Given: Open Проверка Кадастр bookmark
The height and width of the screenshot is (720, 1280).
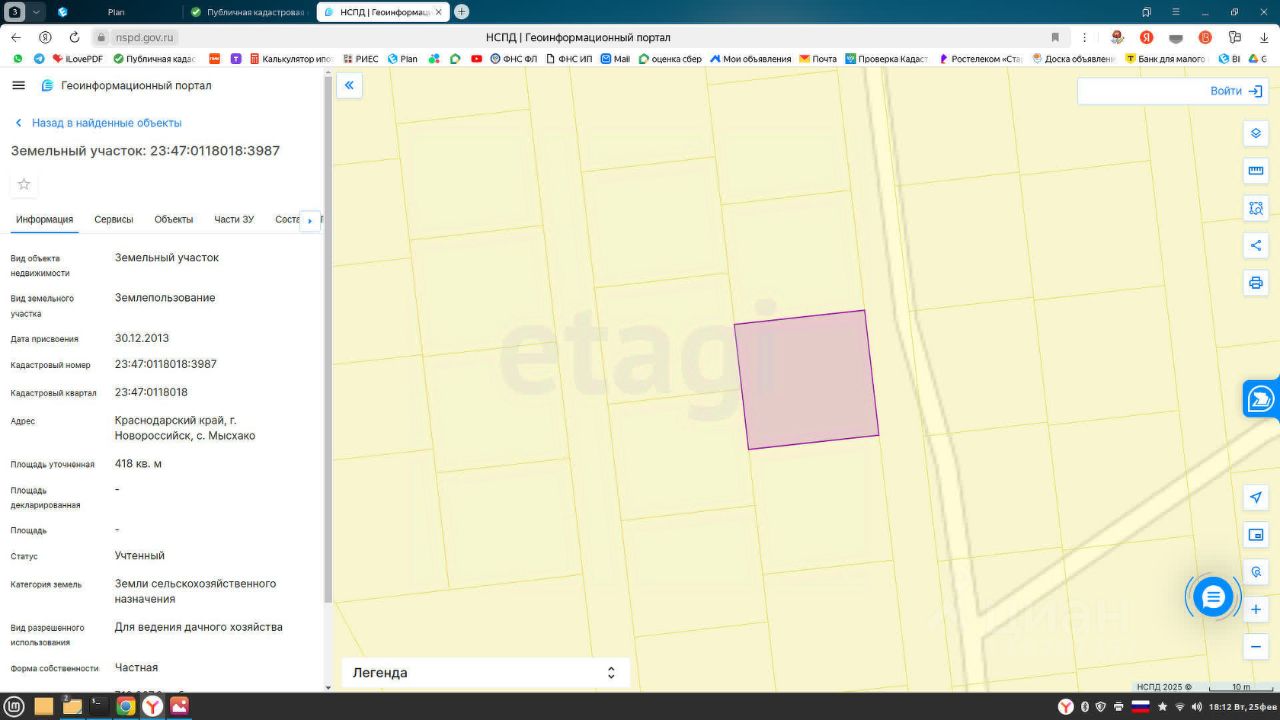Looking at the screenshot, I should pos(887,59).
